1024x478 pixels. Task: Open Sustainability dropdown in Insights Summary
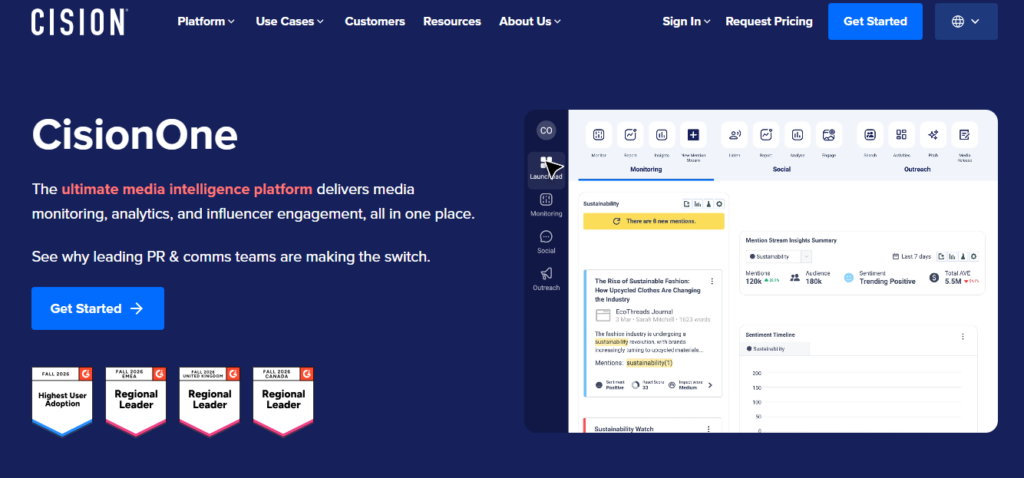(778, 257)
